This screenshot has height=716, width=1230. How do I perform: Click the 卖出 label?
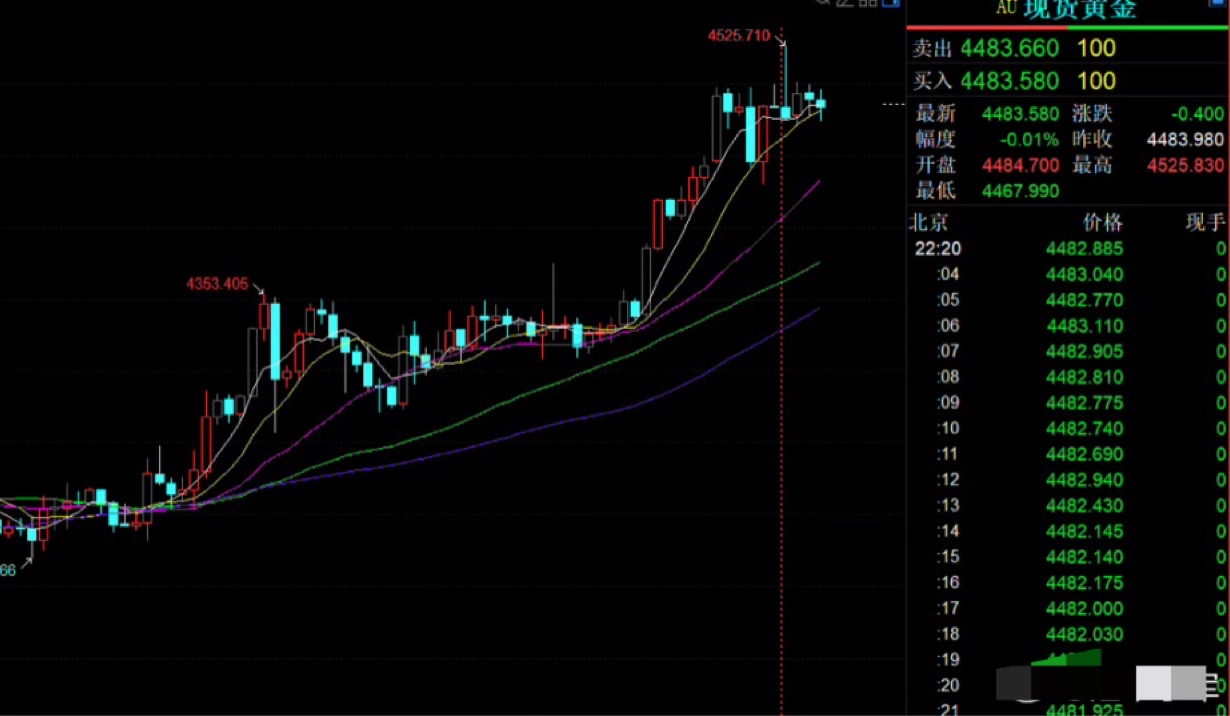click(x=931, y=49)
